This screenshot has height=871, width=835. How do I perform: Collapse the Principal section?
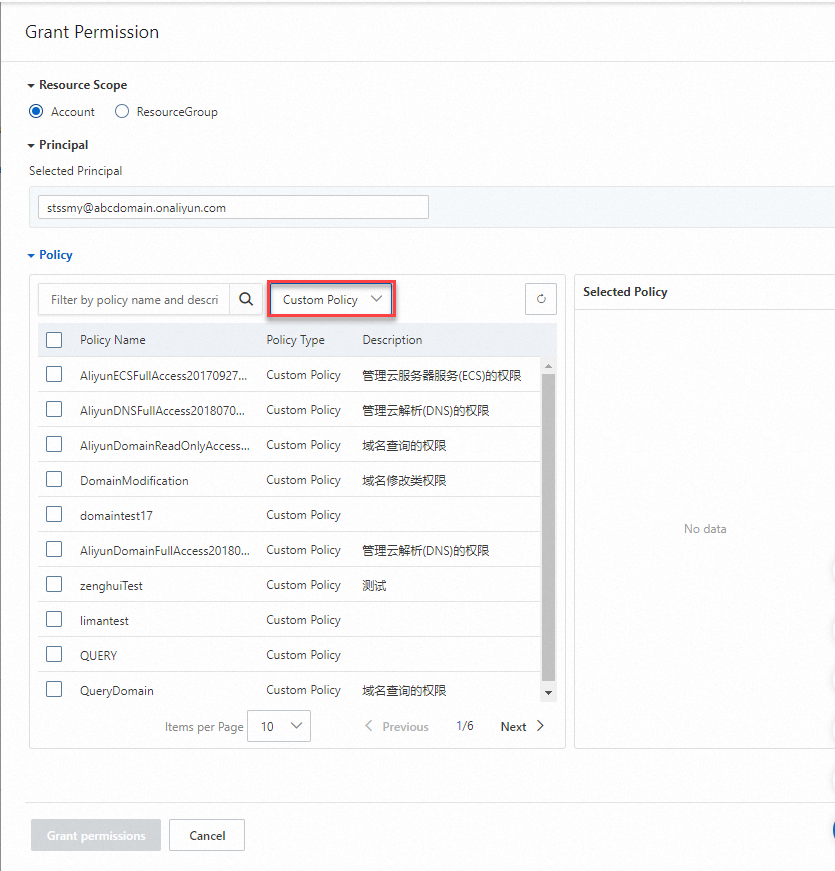(31, 146)
